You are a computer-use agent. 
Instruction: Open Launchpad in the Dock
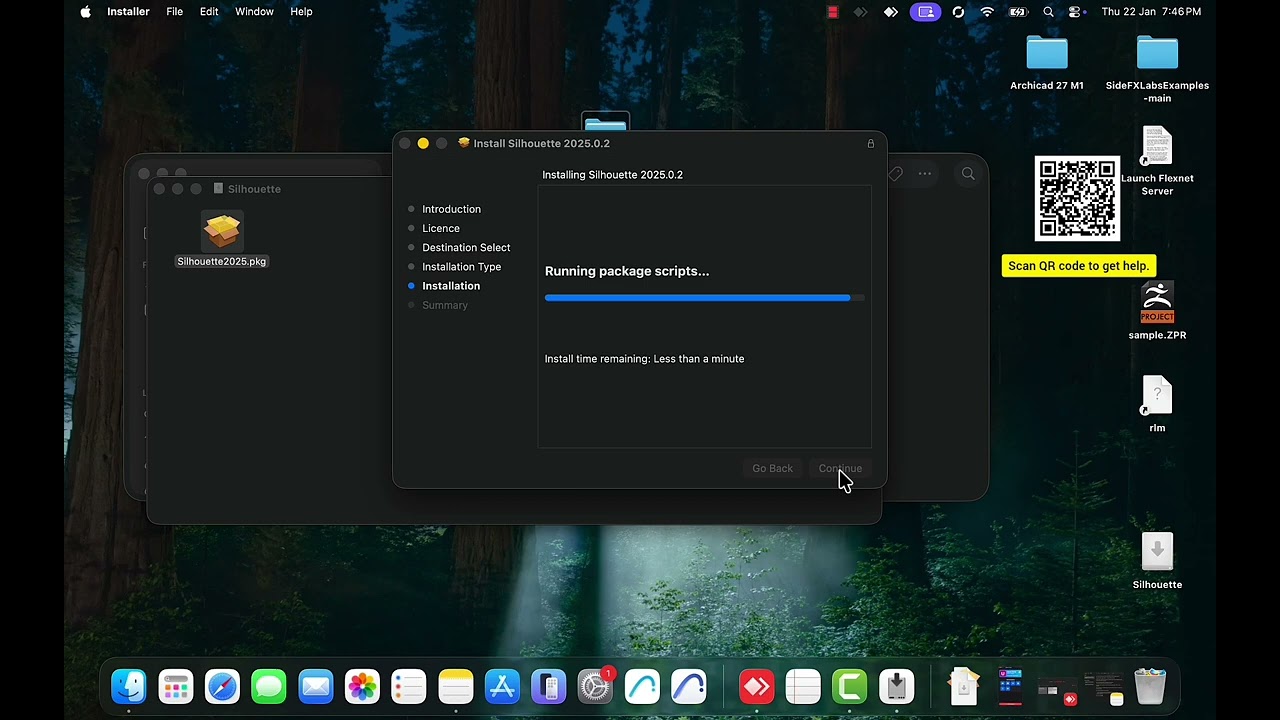[176, 687]
